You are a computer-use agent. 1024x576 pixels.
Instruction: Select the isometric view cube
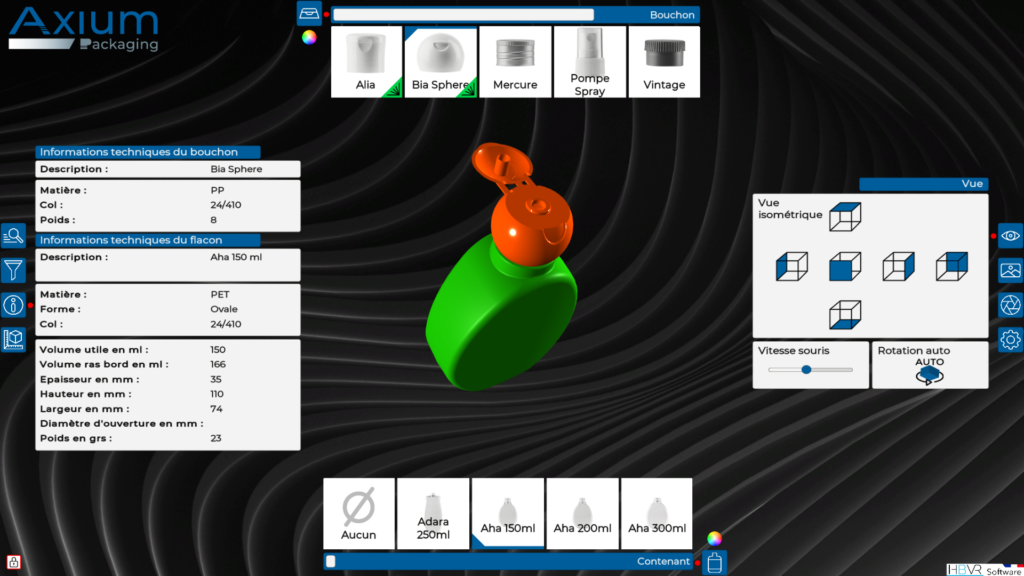click(x=845, y=217)
